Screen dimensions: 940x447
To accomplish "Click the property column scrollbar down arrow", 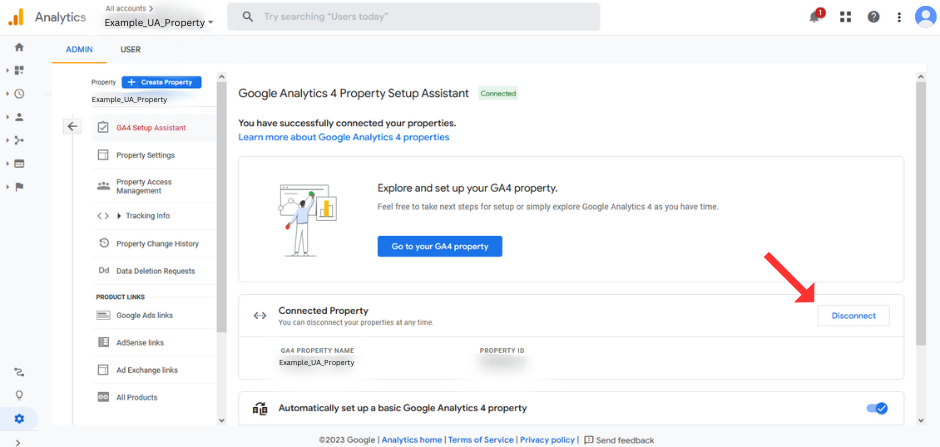I will 222,421.
